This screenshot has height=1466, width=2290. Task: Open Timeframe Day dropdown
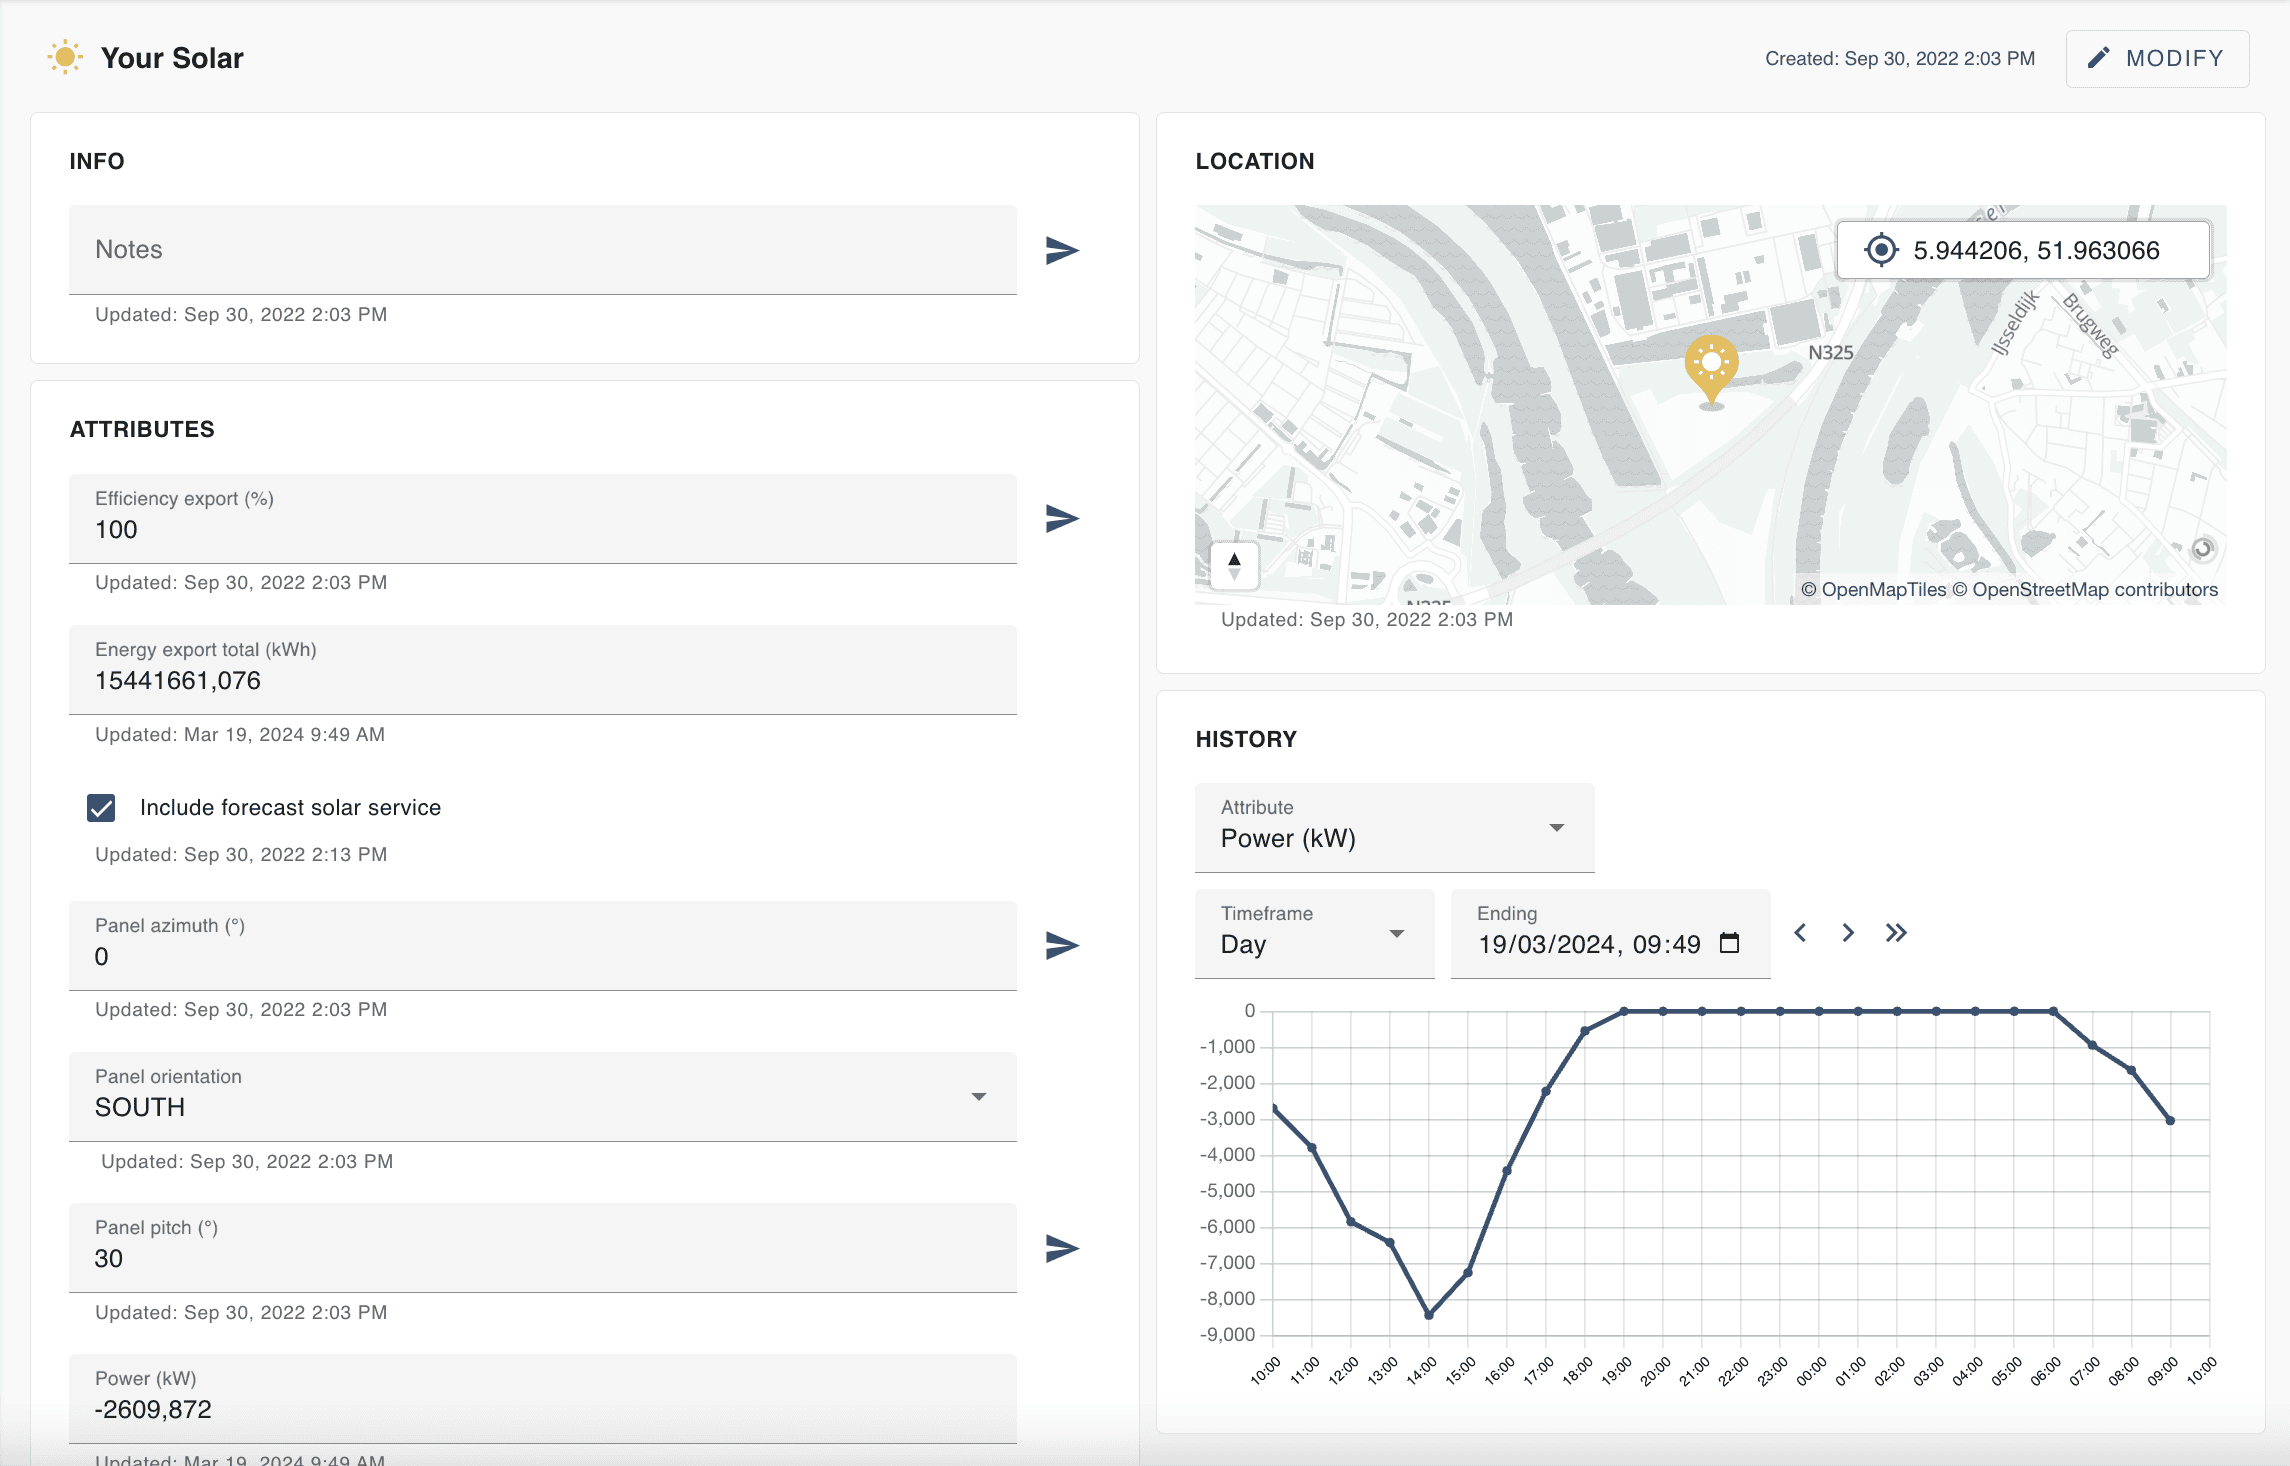tap(1314, 933)
